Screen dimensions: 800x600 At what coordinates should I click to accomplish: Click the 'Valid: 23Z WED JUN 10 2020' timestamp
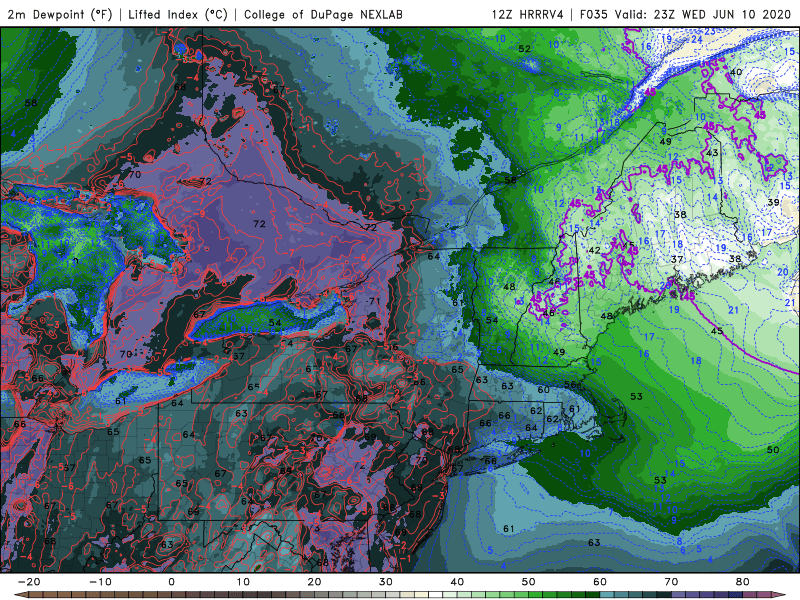click(705, 14)
